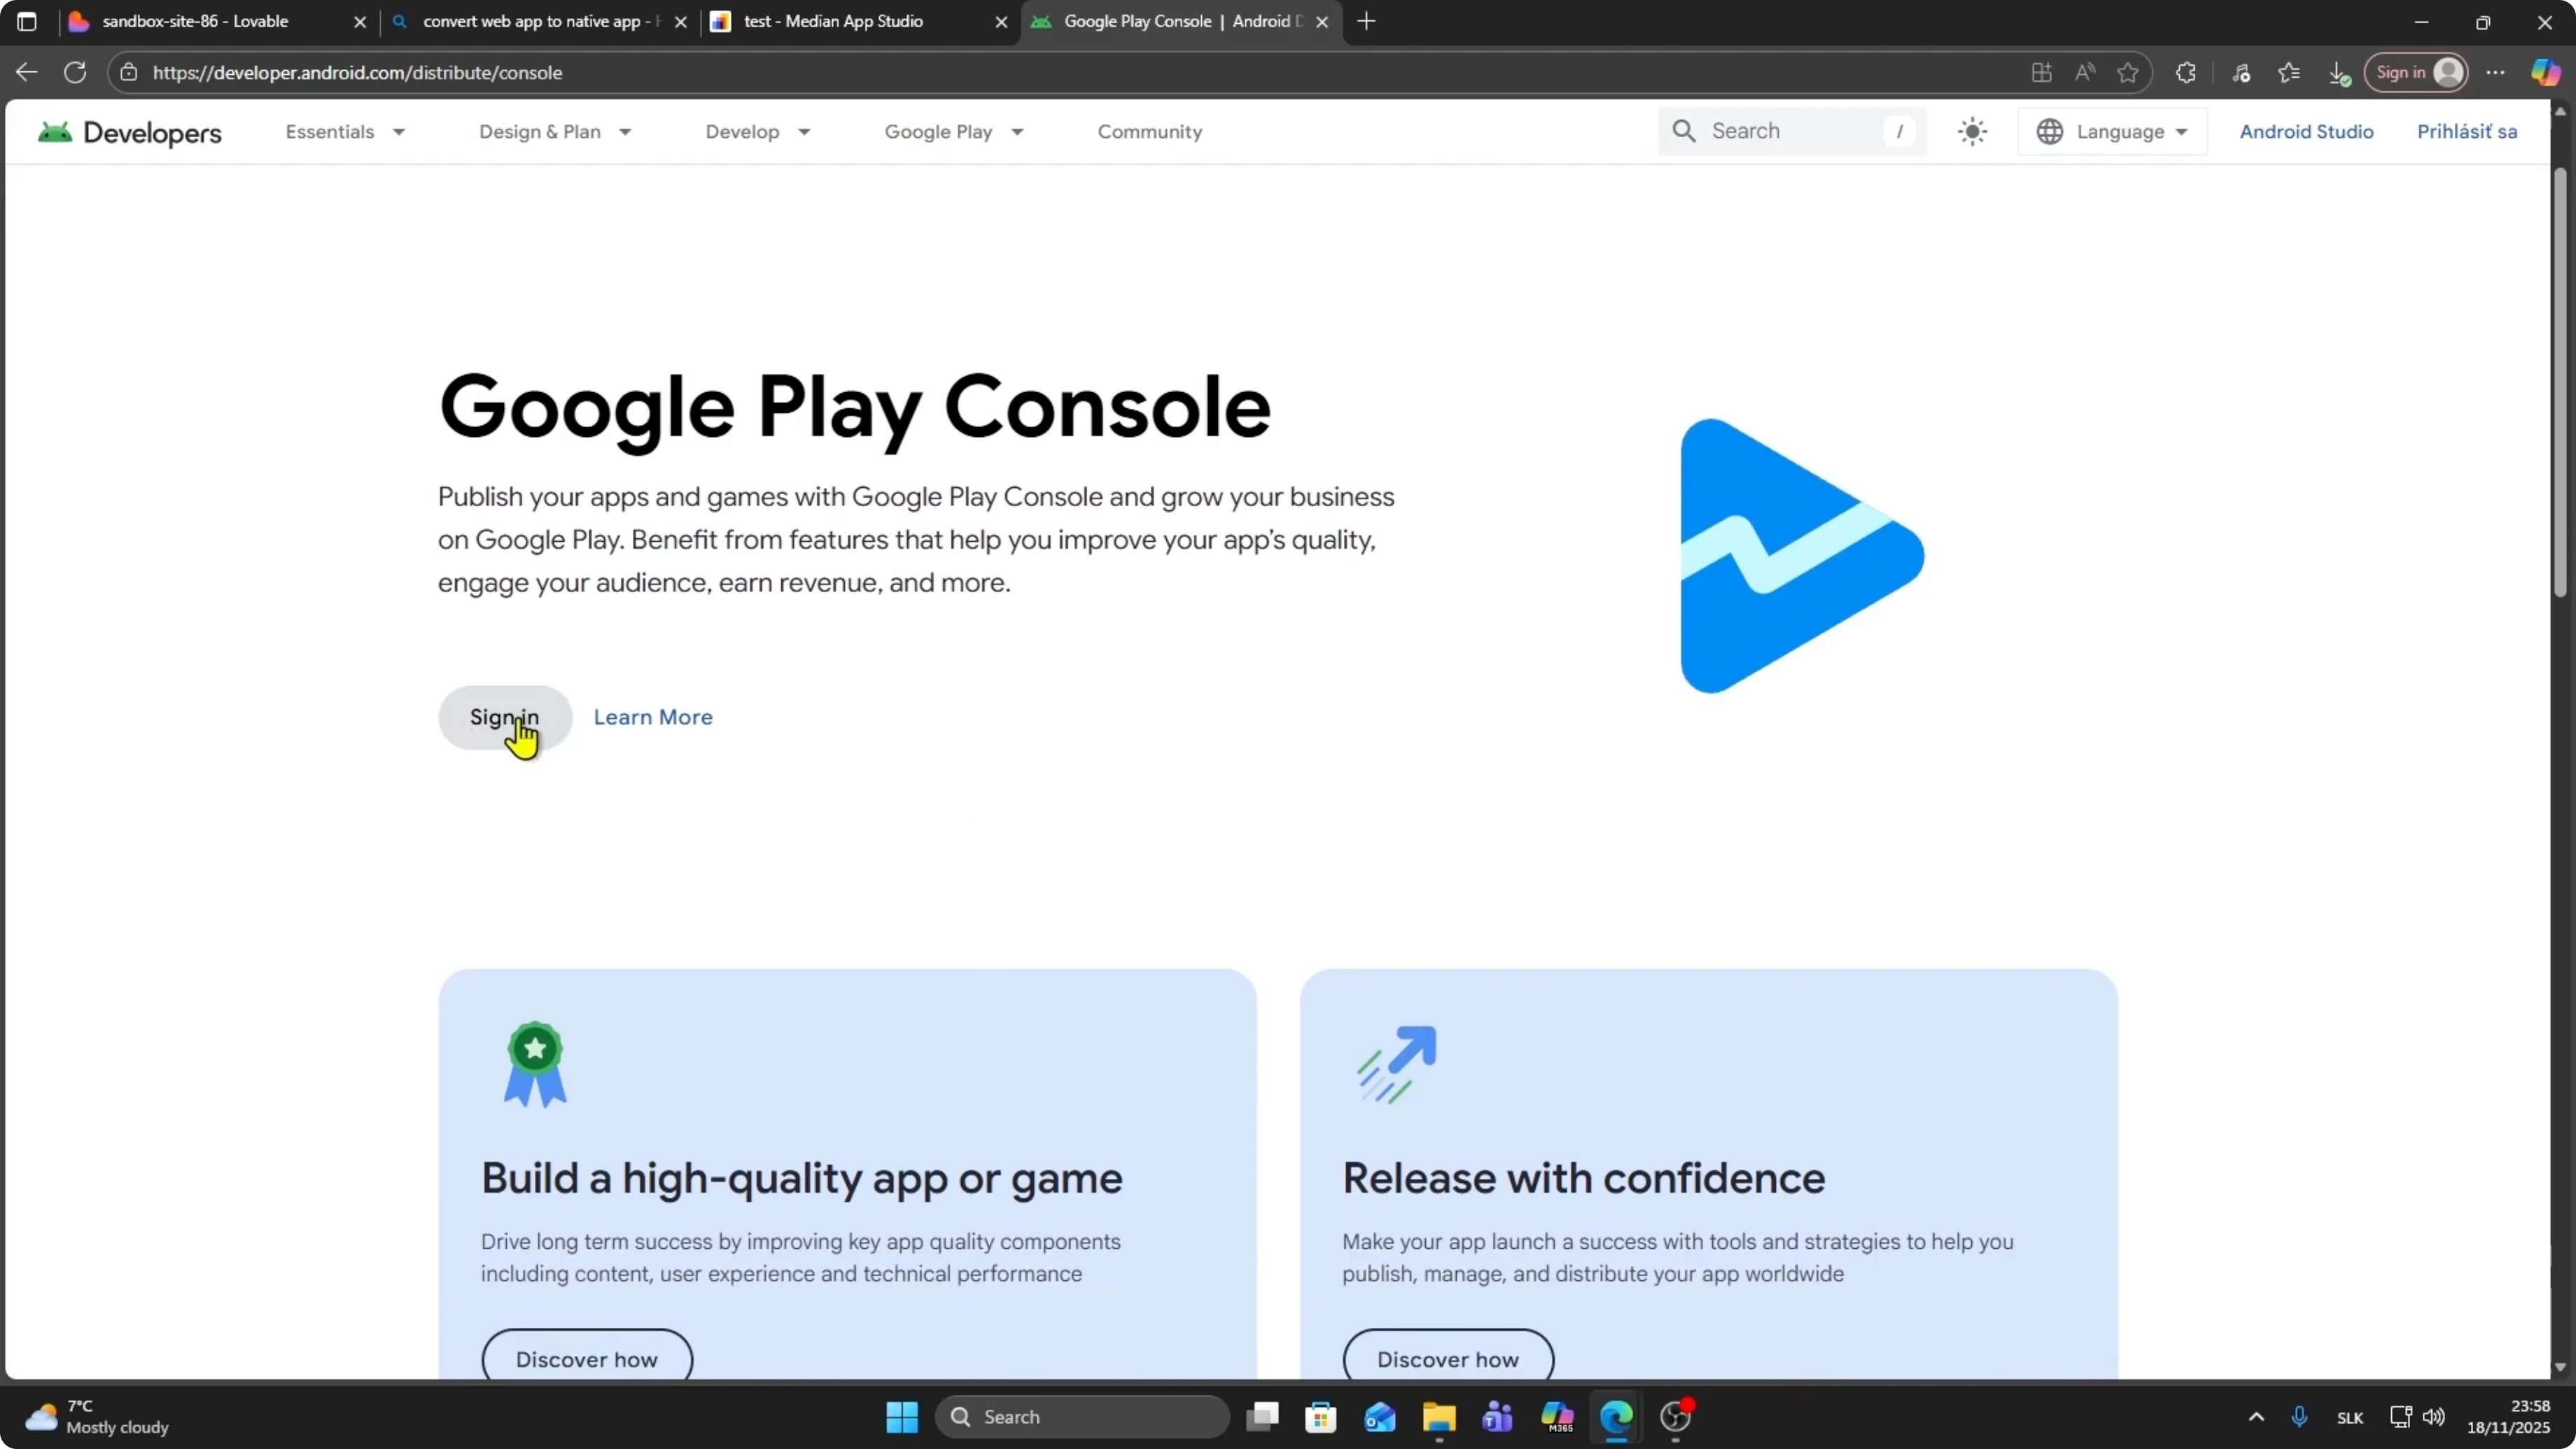
Task: Click the Edge profile Sign in button
Action: 2416,72
